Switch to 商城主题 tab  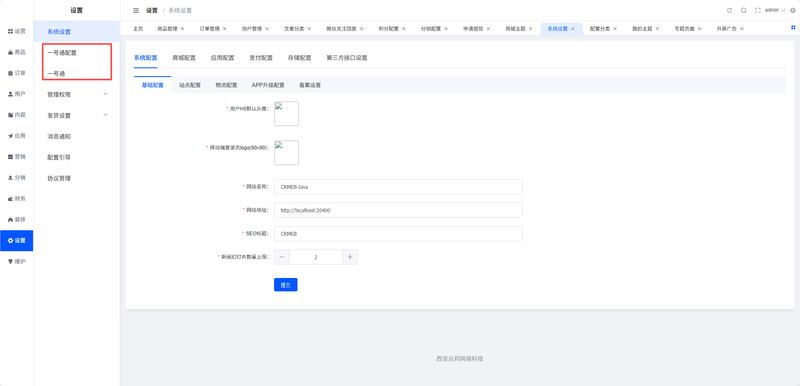coord(515,29)
